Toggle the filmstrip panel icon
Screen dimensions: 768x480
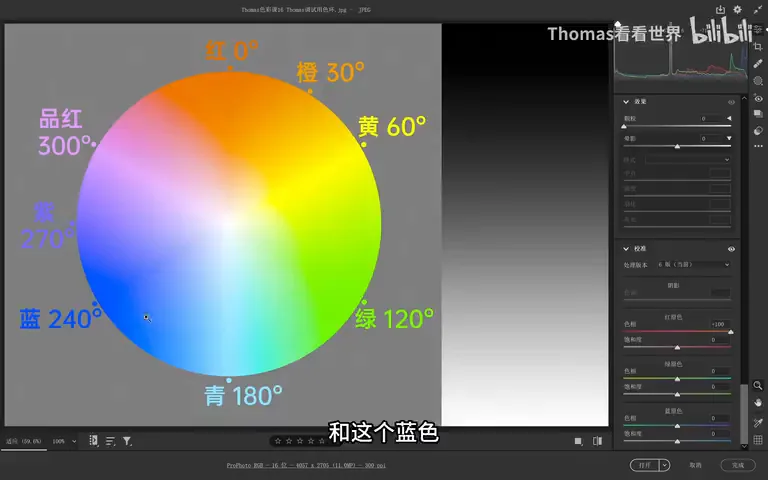94,441
